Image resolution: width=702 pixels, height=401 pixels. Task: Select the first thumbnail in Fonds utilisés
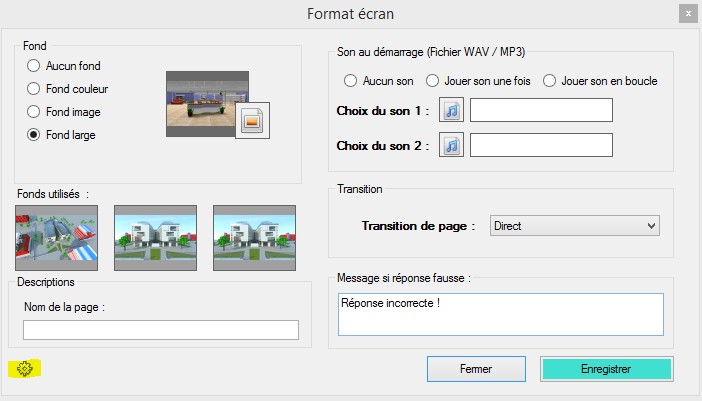coord(57,238)
